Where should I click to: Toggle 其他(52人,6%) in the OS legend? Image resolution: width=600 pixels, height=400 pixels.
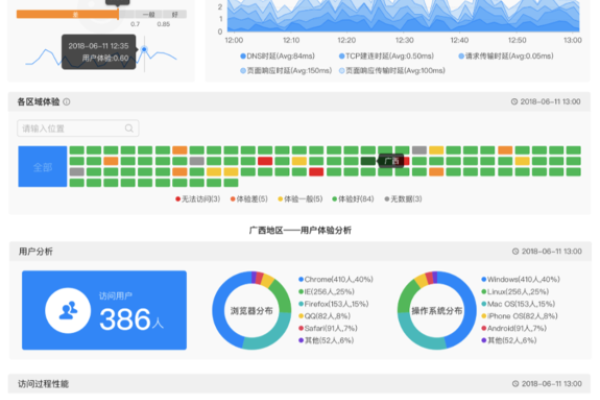509,340
